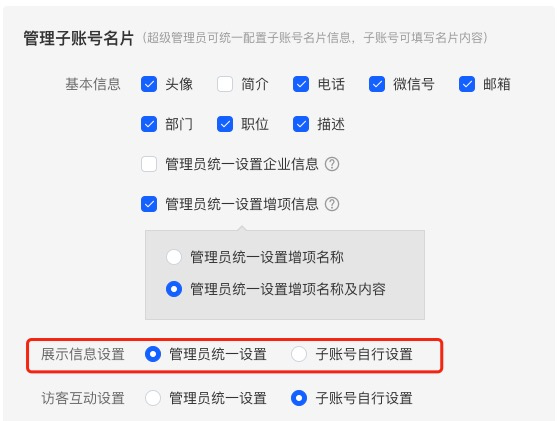Viewport: 557px width, 421px height.
Task: Enable the 简介 checkbox
Action: [225, 84]
